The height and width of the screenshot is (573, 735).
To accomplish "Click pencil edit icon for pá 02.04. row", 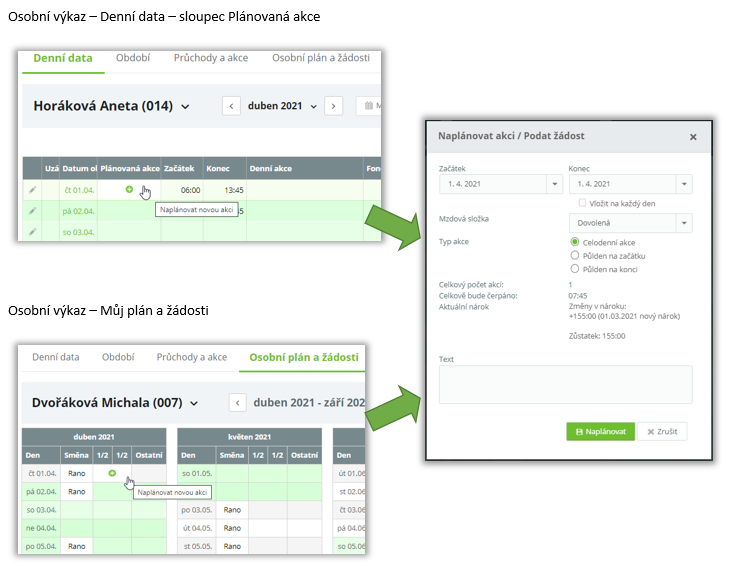I will [32, 210].
